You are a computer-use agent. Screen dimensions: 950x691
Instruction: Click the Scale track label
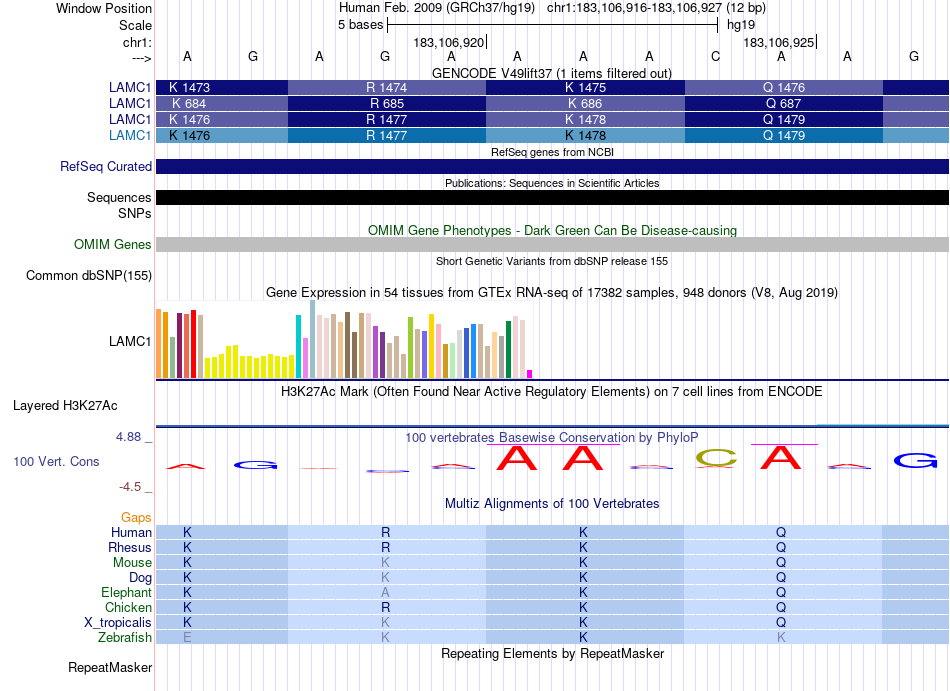[x=135, y=25]
